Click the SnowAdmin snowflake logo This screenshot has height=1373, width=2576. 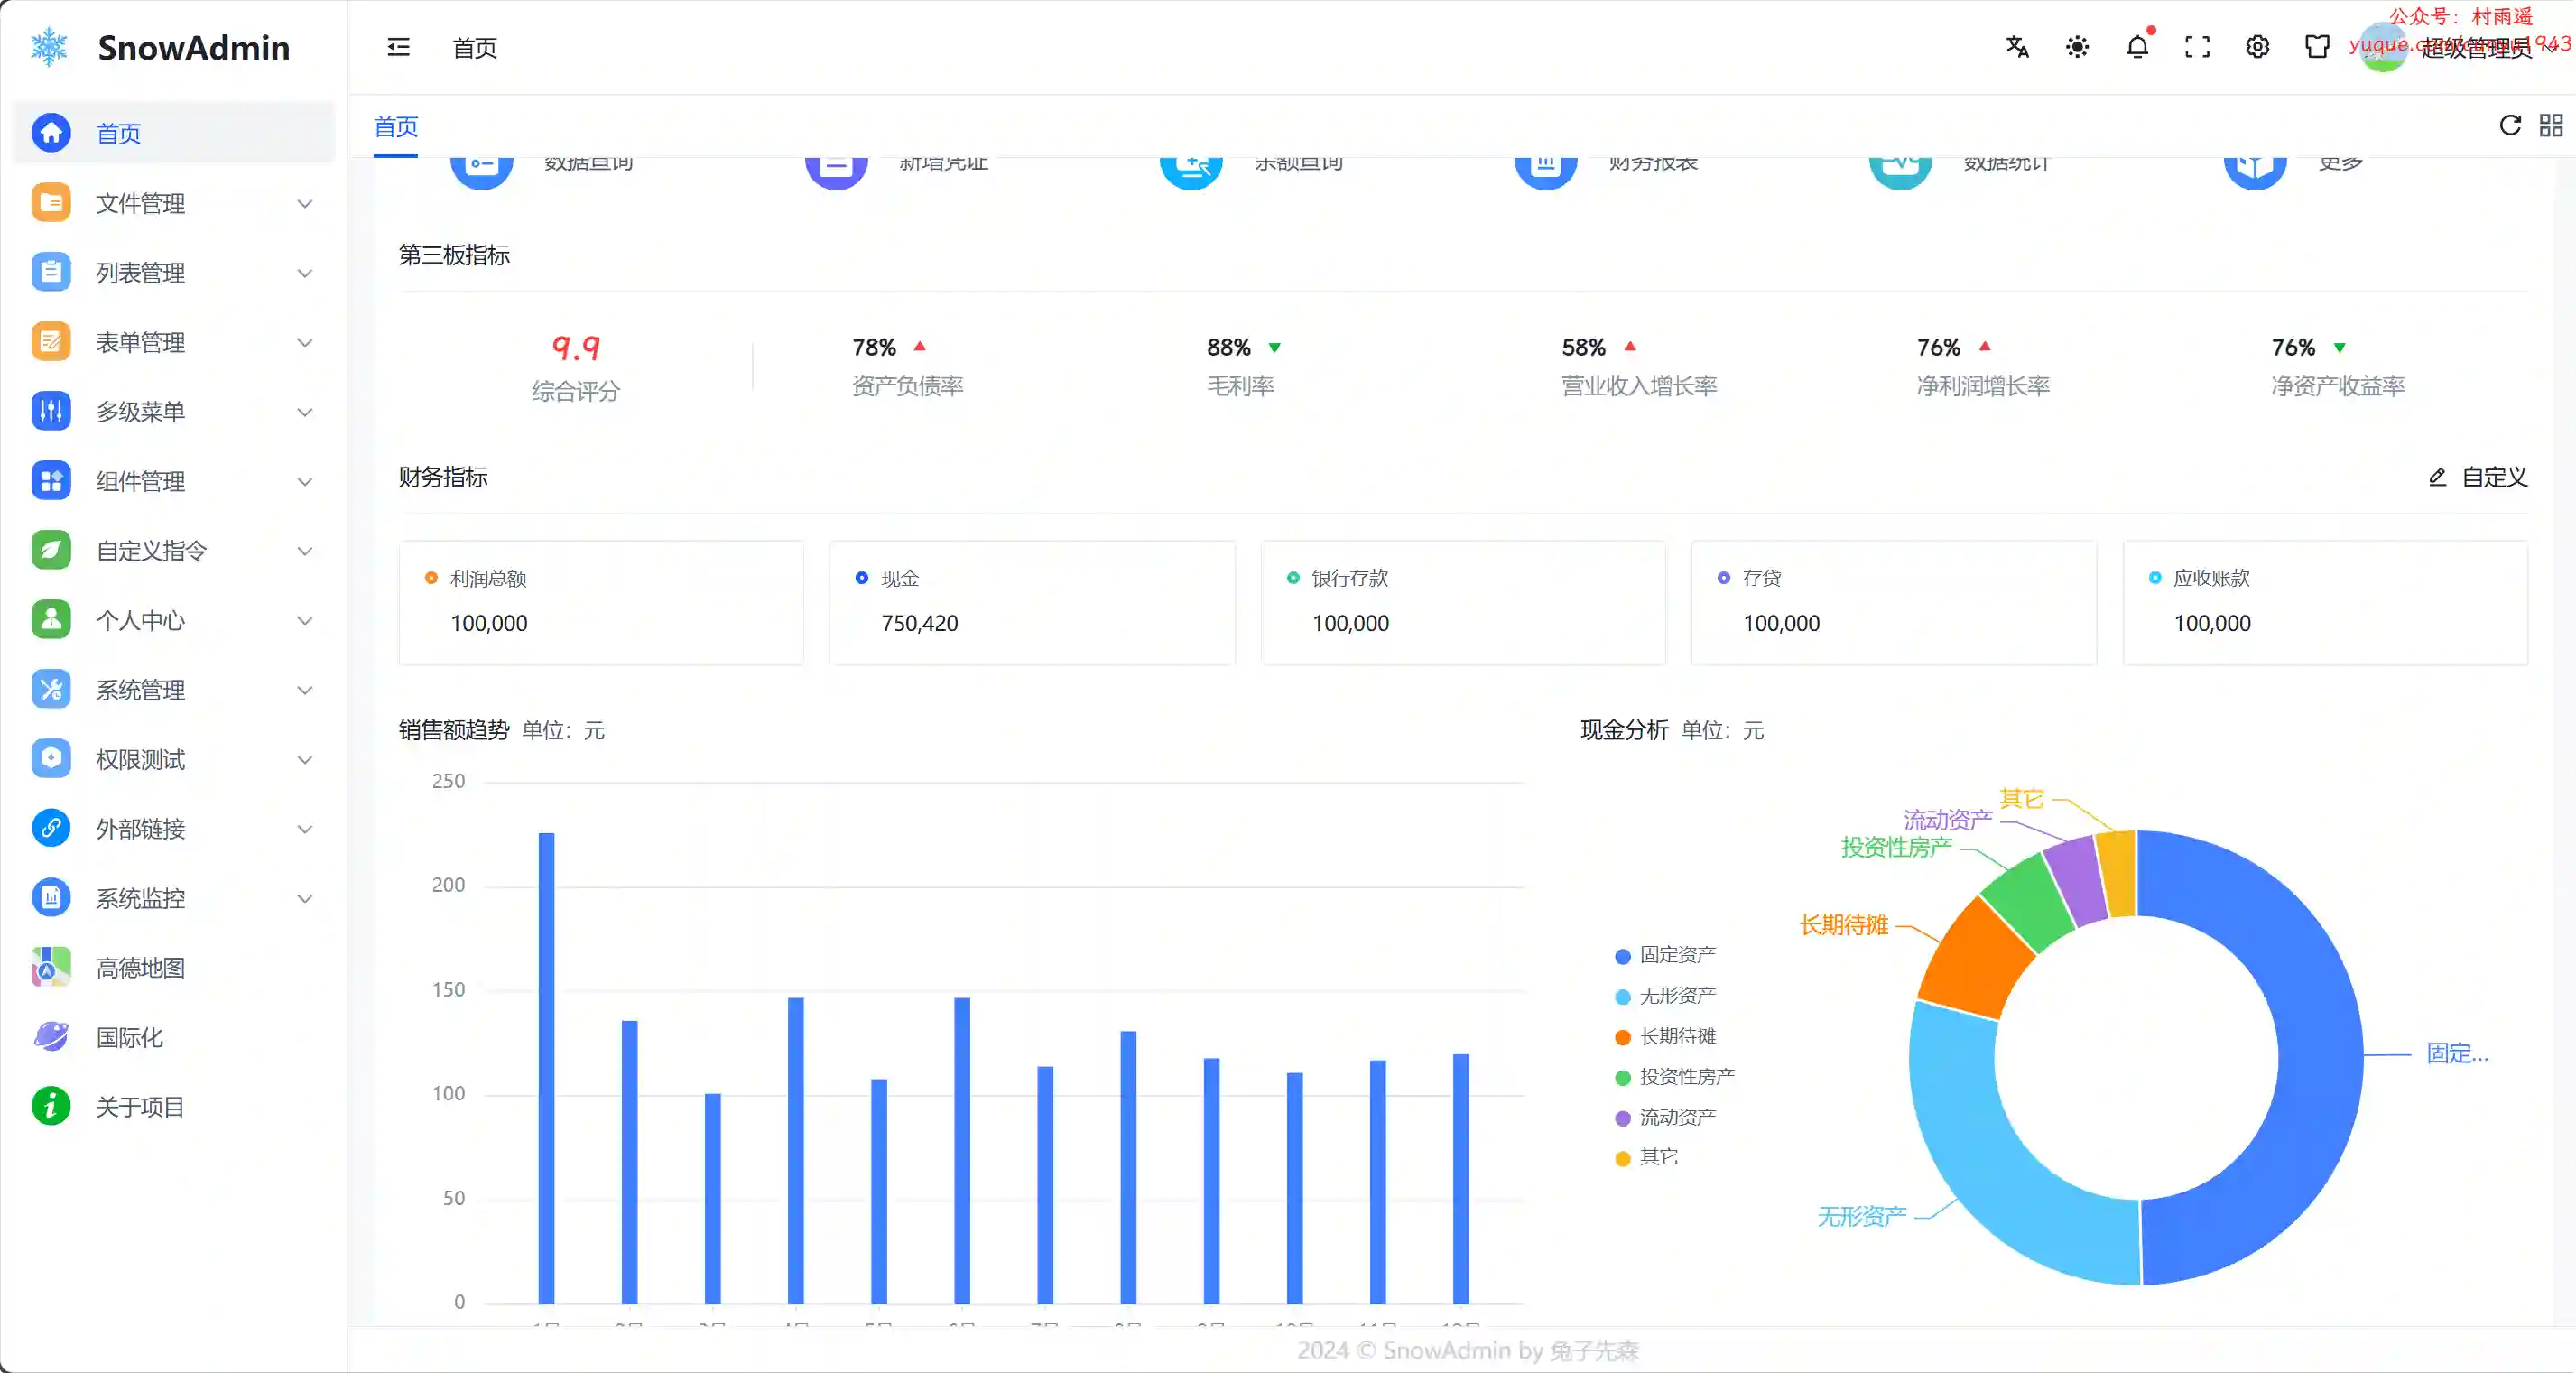click(x=49, y=47)
